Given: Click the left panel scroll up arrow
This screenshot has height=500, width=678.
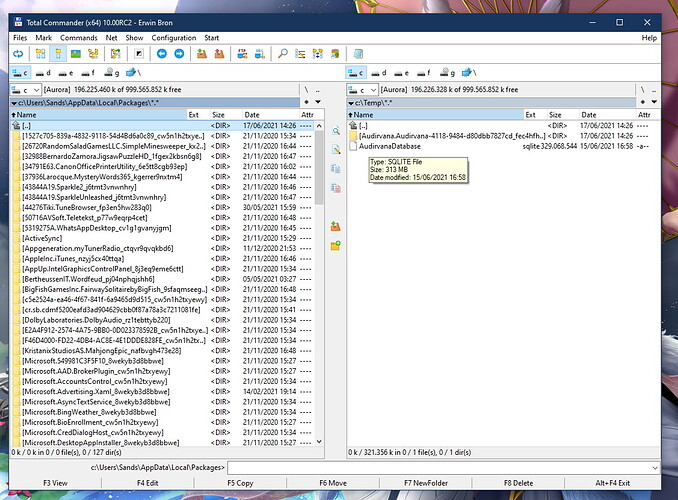Looking at the screenshot, I should coord(319,126).
